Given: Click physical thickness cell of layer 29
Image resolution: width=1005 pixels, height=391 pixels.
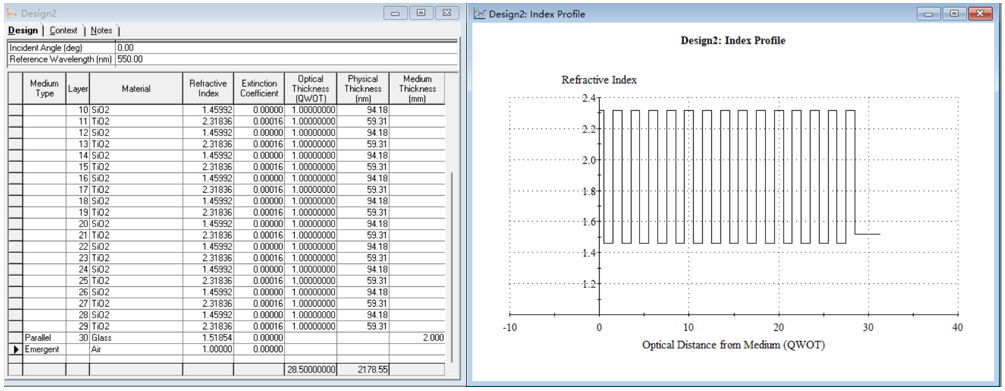Looking at the screenshot, I should coord(363,326).
